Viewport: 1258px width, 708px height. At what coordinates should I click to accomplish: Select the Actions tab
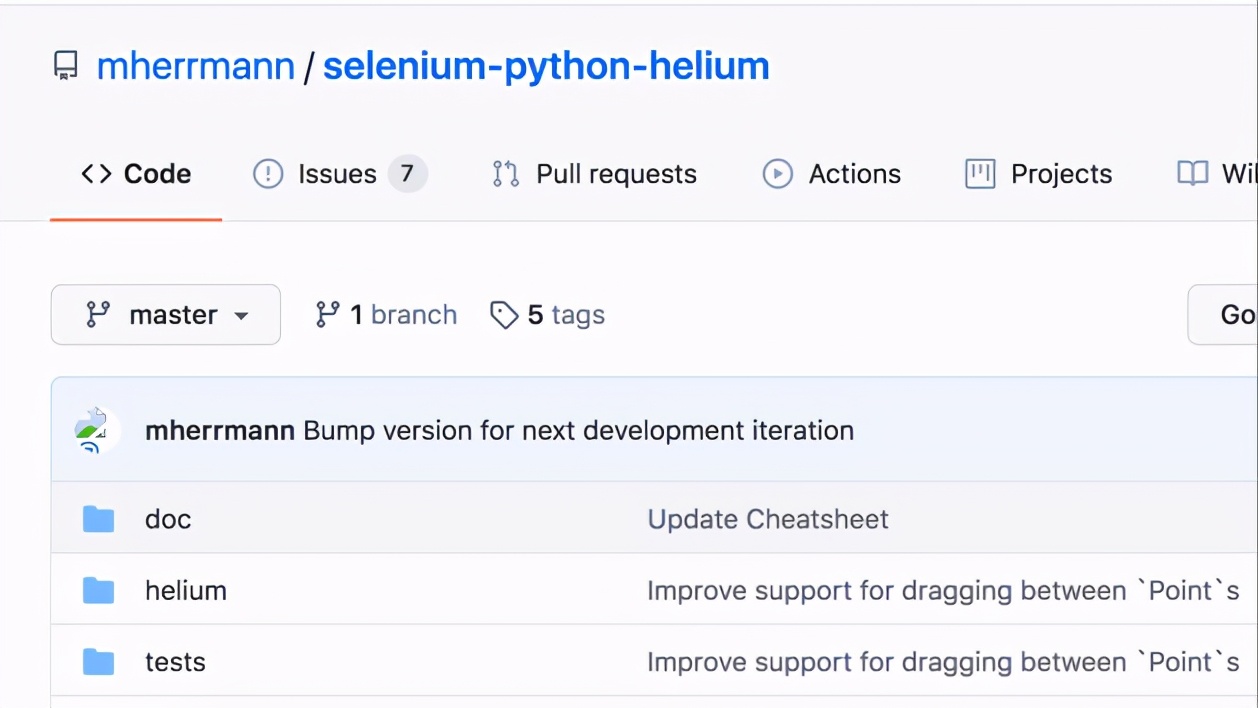point(832,174)
